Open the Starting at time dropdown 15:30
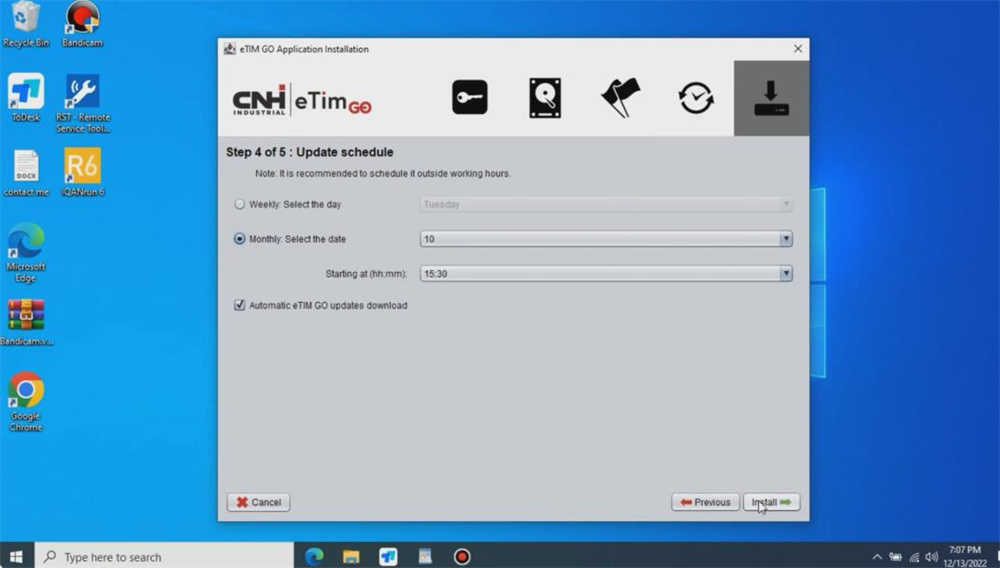The height and width of the screenshot is (568, 1000). click(606, 273)
